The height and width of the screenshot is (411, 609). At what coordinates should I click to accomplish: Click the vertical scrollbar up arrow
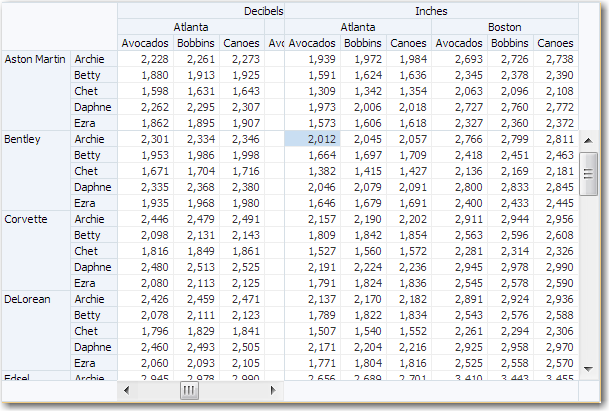point(588,141)
